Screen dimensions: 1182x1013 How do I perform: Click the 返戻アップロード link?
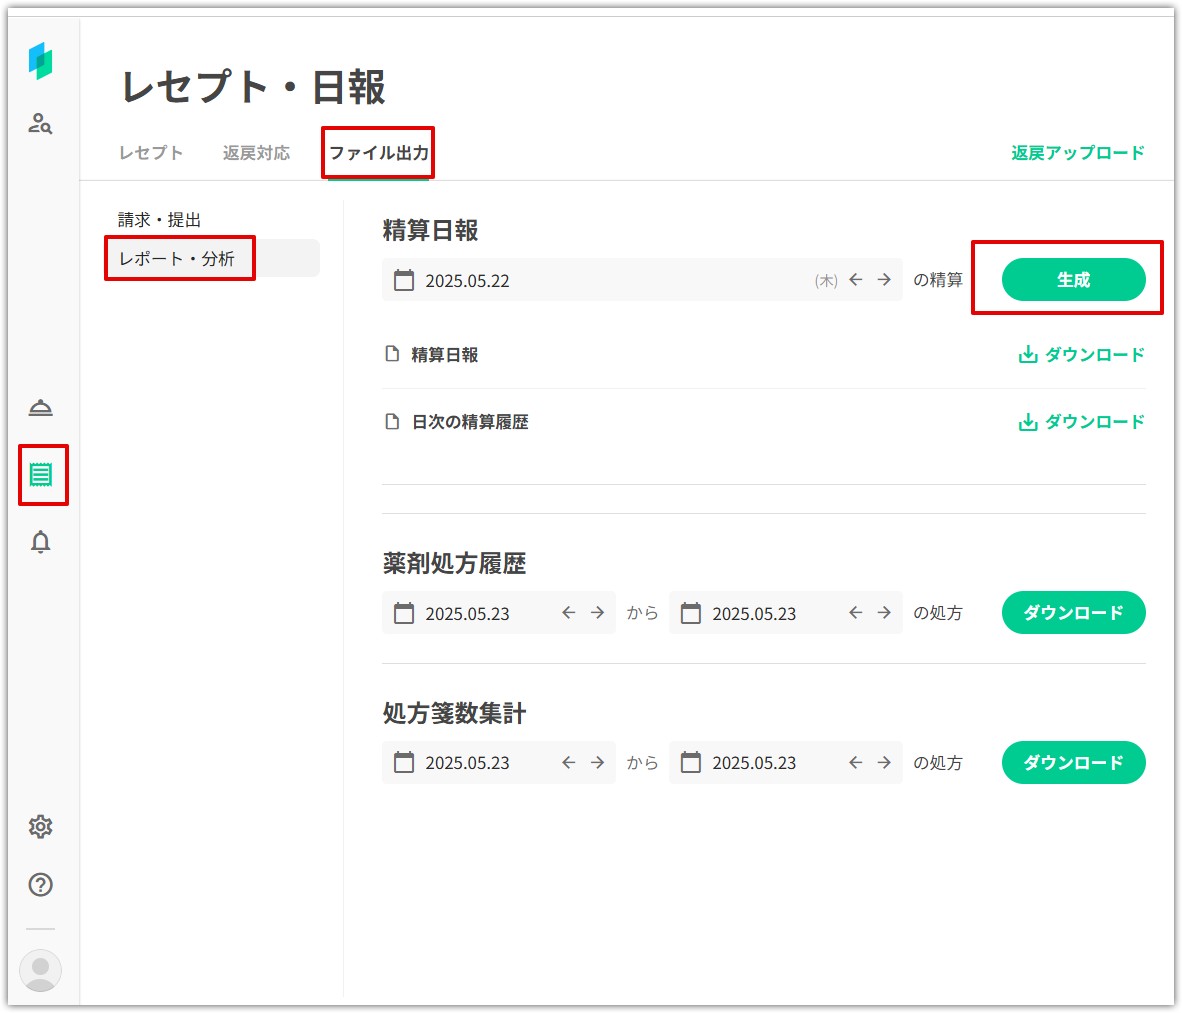pyautogui.click(x=1077, y=153)
